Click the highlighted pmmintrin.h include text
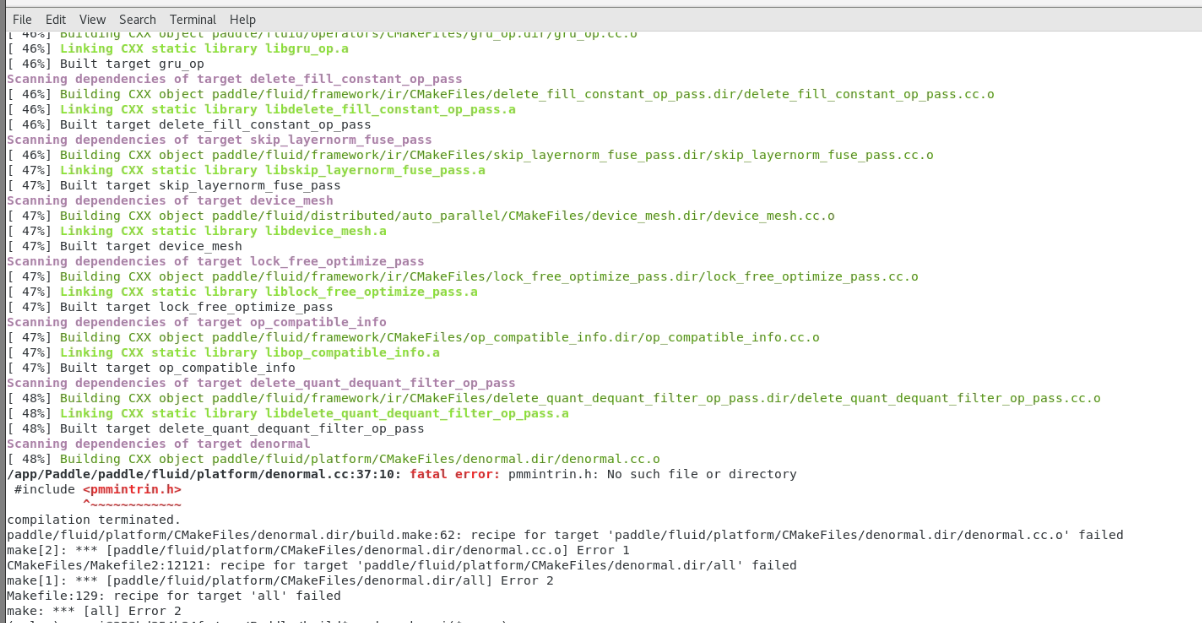The width and height of the screenshot is (1202, 623). pyautogui.click(x=130, y=489)
